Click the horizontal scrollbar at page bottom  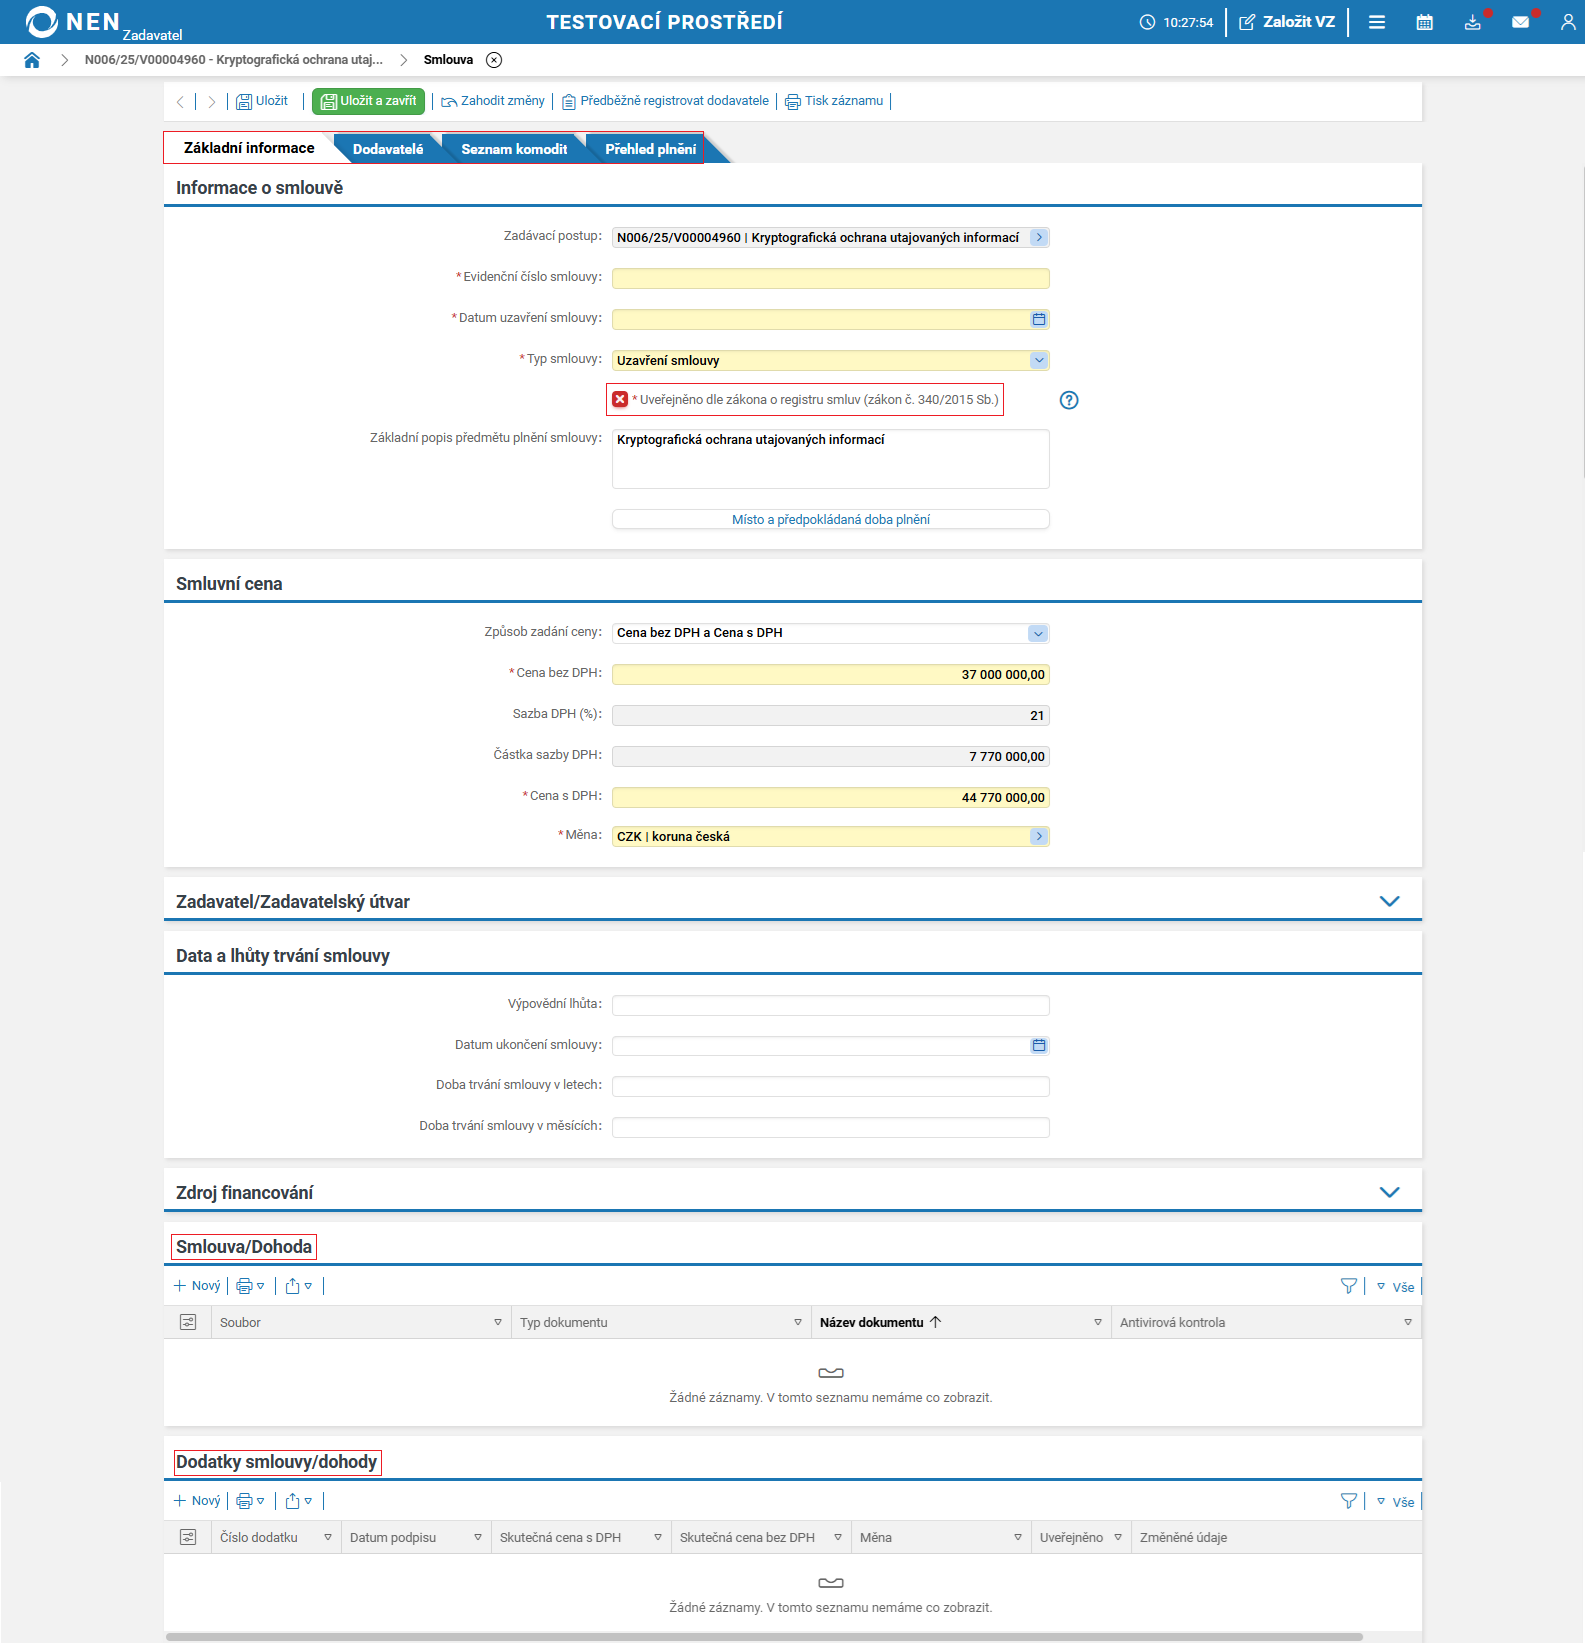point(764,1637)
